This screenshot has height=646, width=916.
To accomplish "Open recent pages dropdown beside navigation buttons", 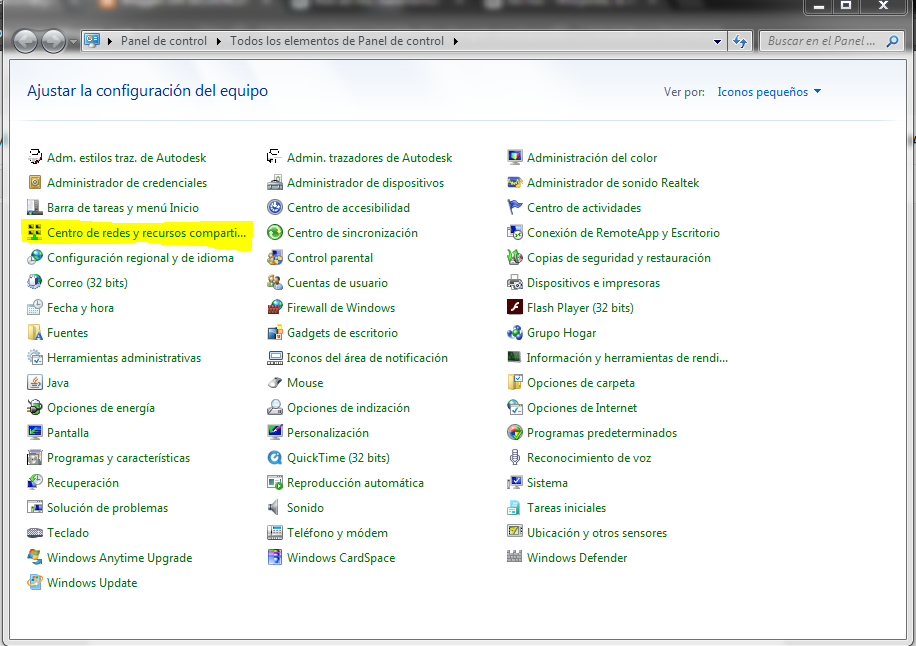I will (x=73, y=42).
